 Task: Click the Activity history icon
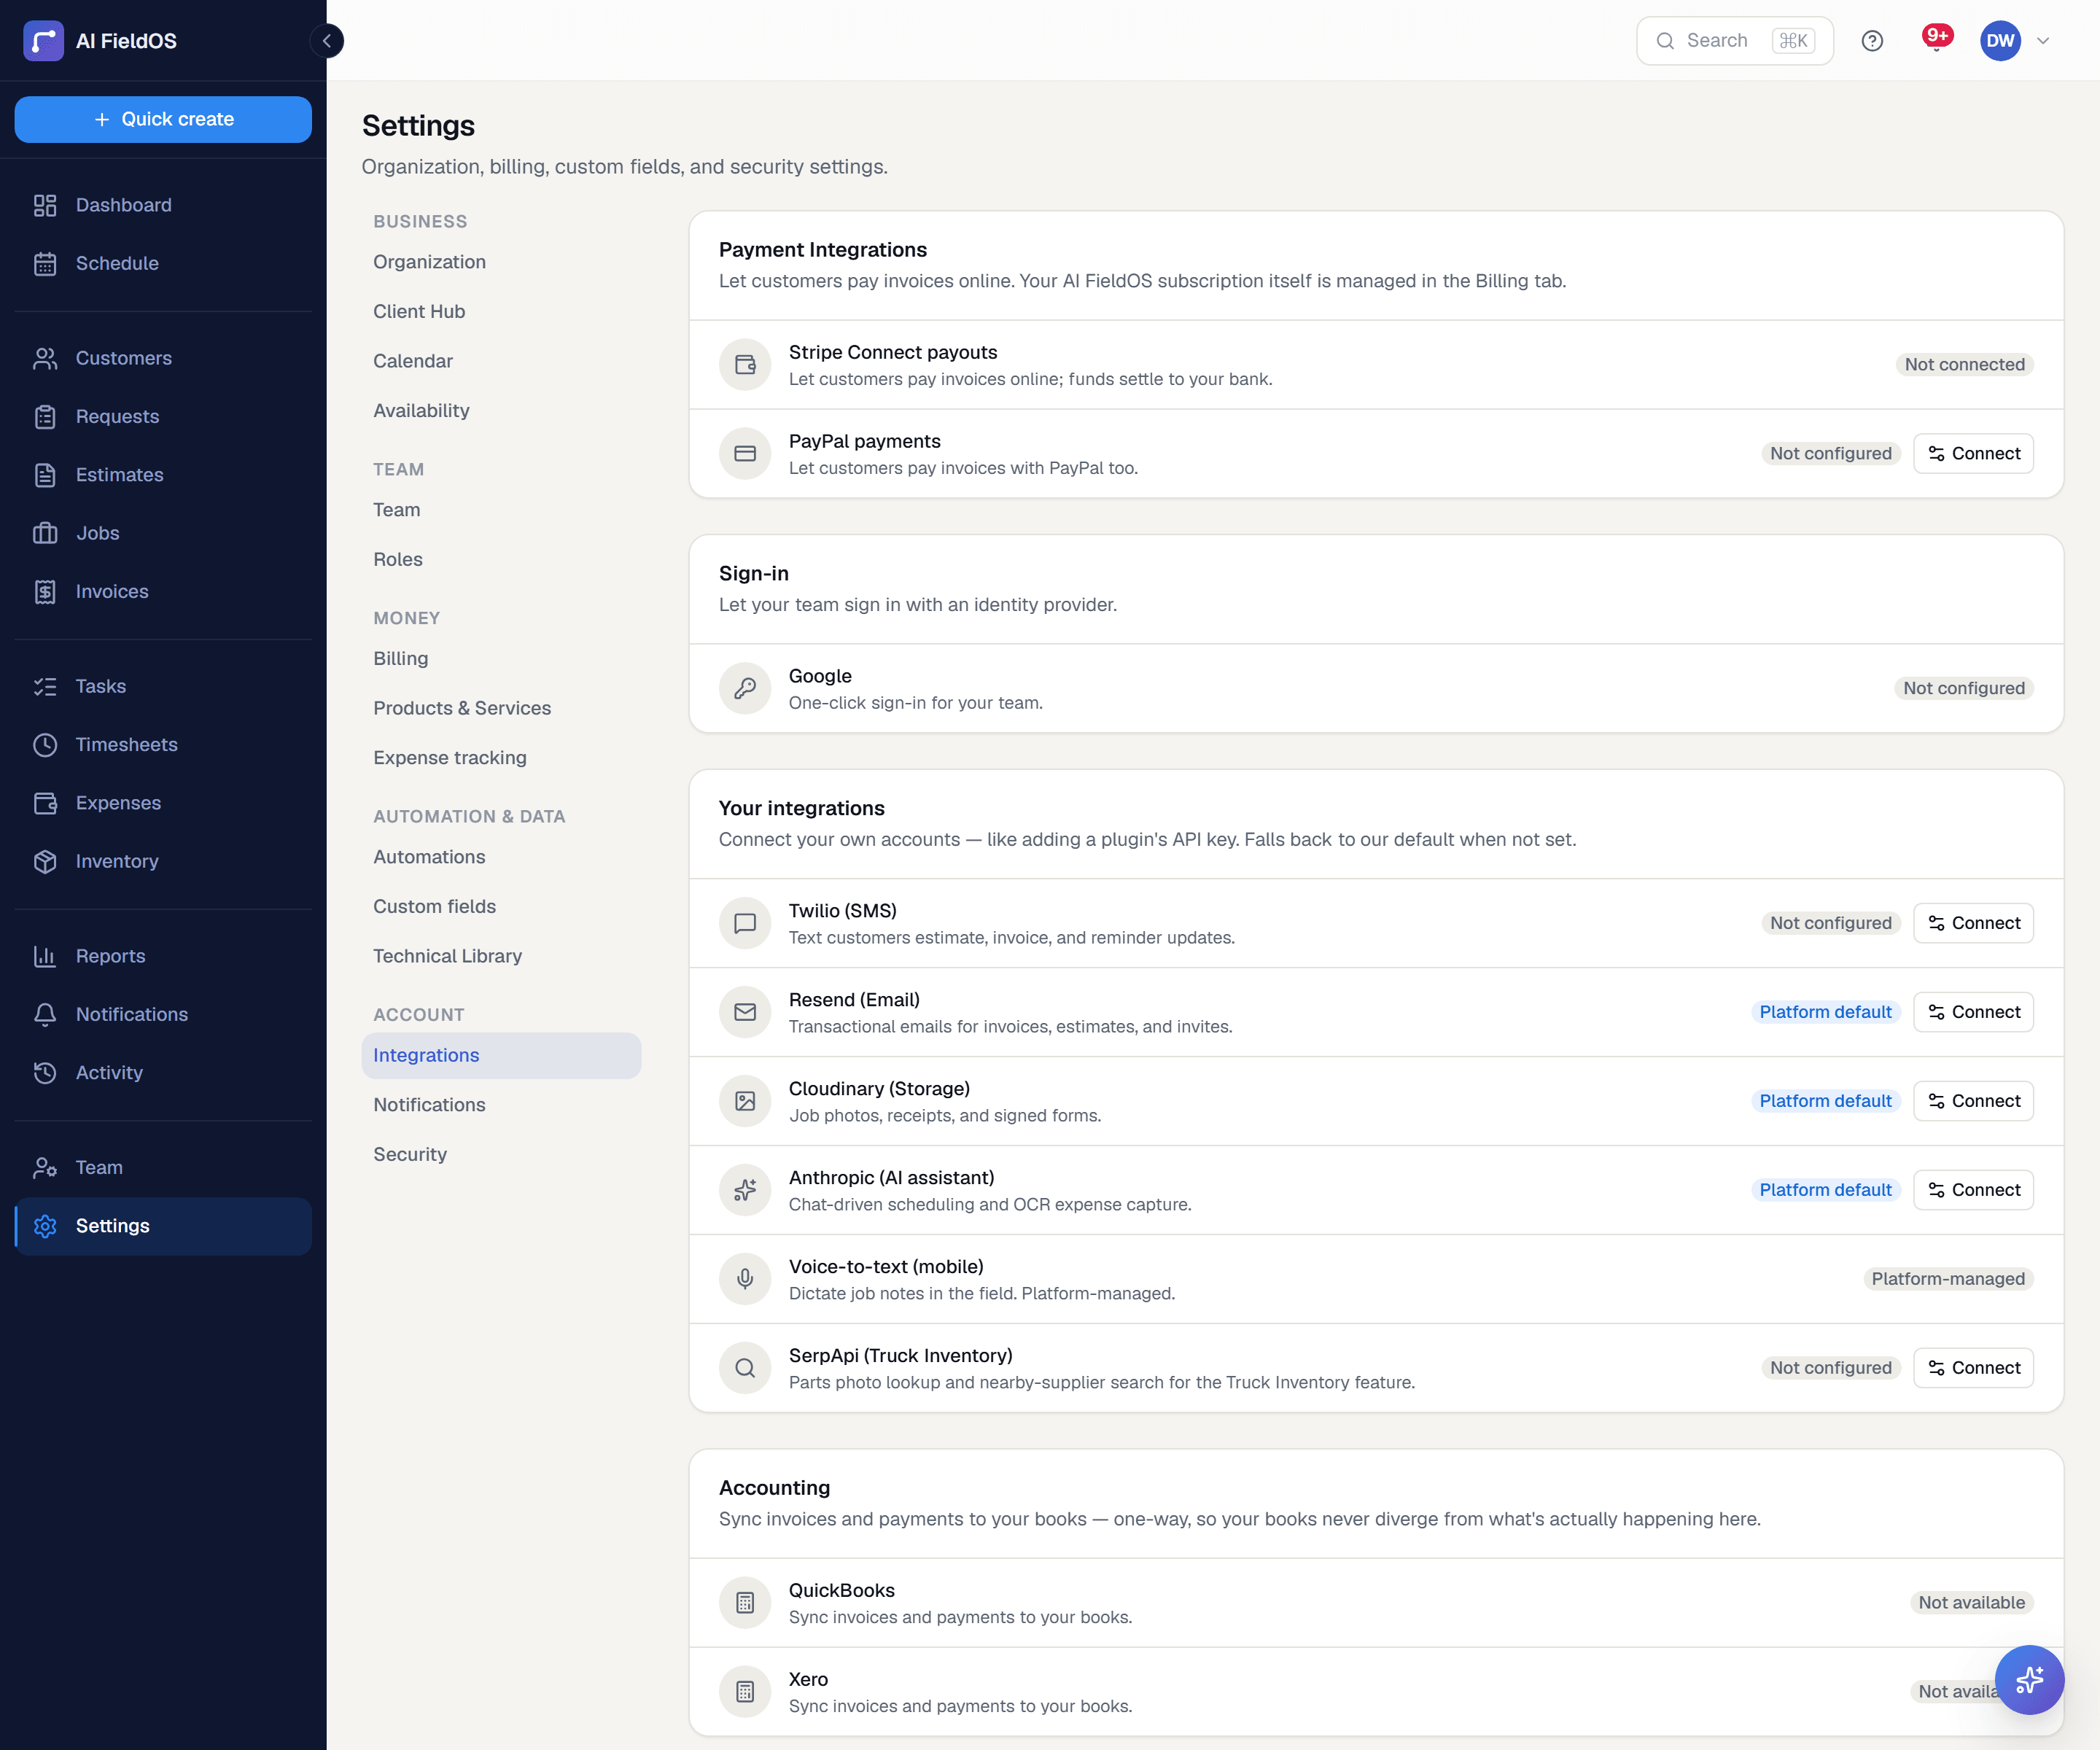tap(45, 1072)
